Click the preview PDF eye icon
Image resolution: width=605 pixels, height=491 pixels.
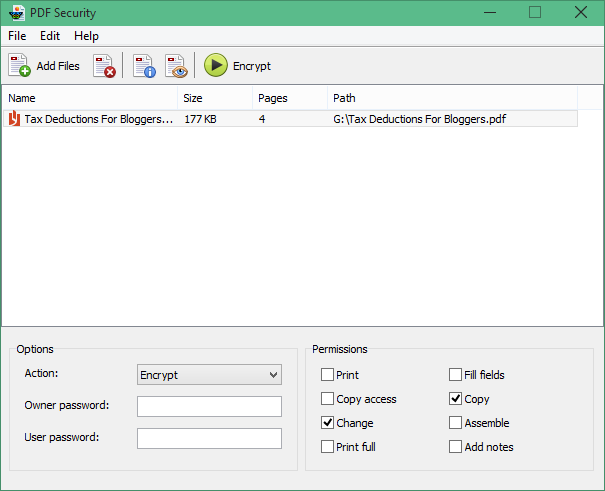point(176,66)
